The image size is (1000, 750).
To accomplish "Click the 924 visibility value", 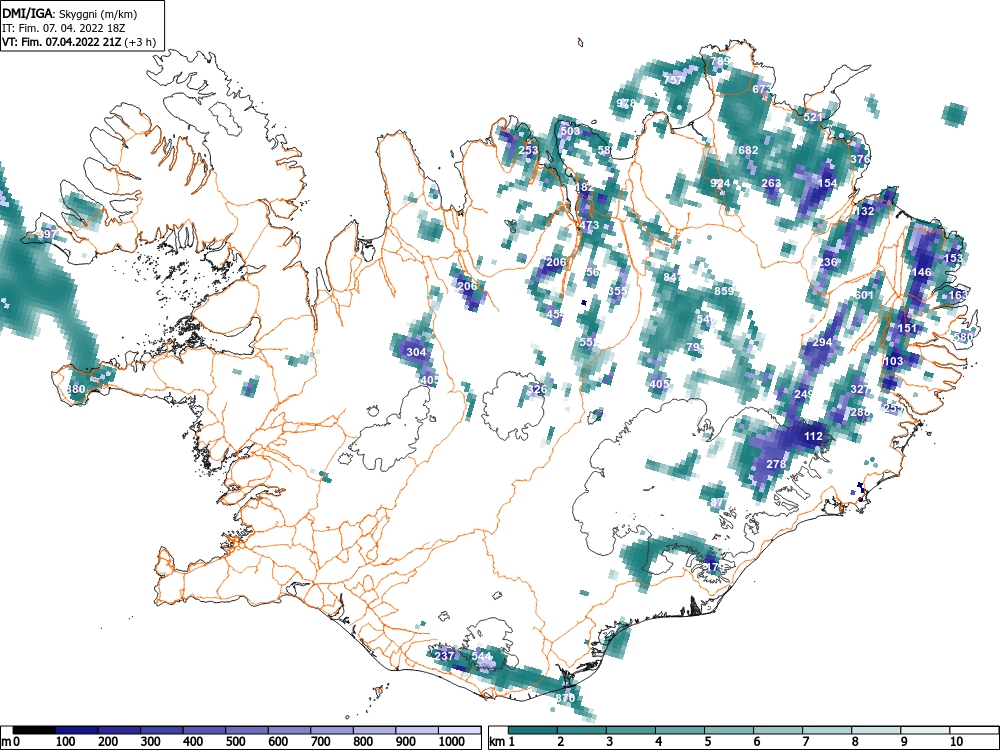I will (720, 183).
